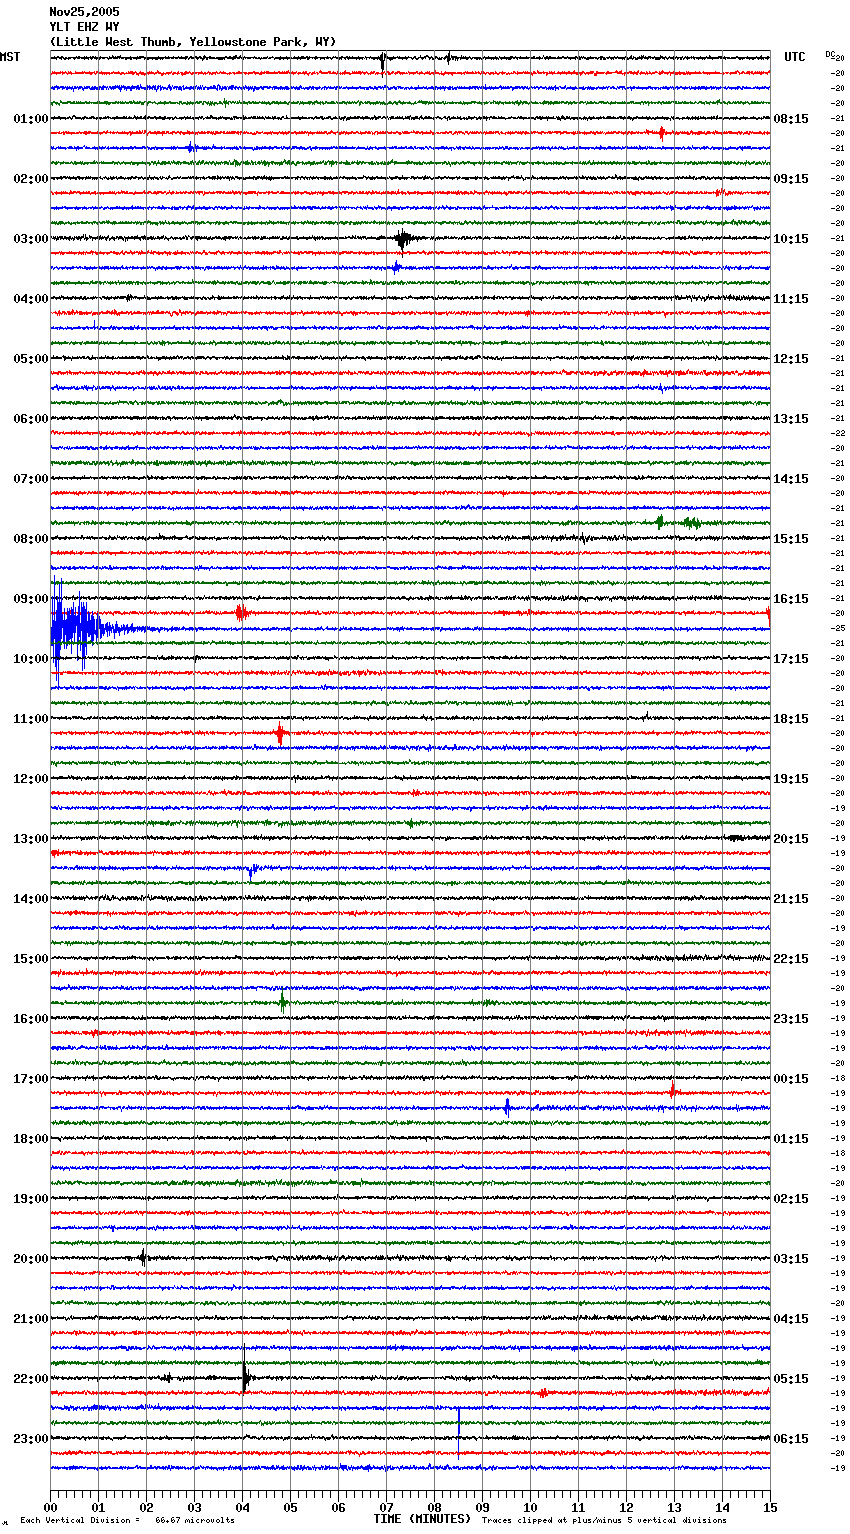Click the 06:15 UTC time label
The height and width of the screenshot is (1534, 850).
click(791, 1439)
